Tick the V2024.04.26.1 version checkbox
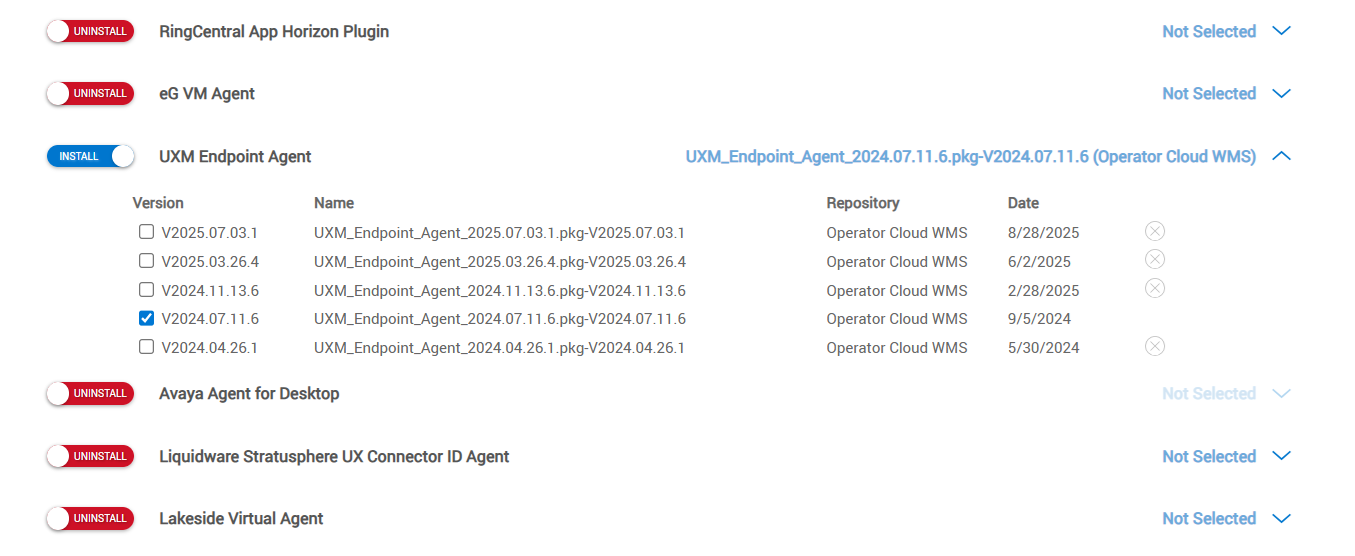The width and height of the screenshot is (1355, 556). (x=147, y=348)
